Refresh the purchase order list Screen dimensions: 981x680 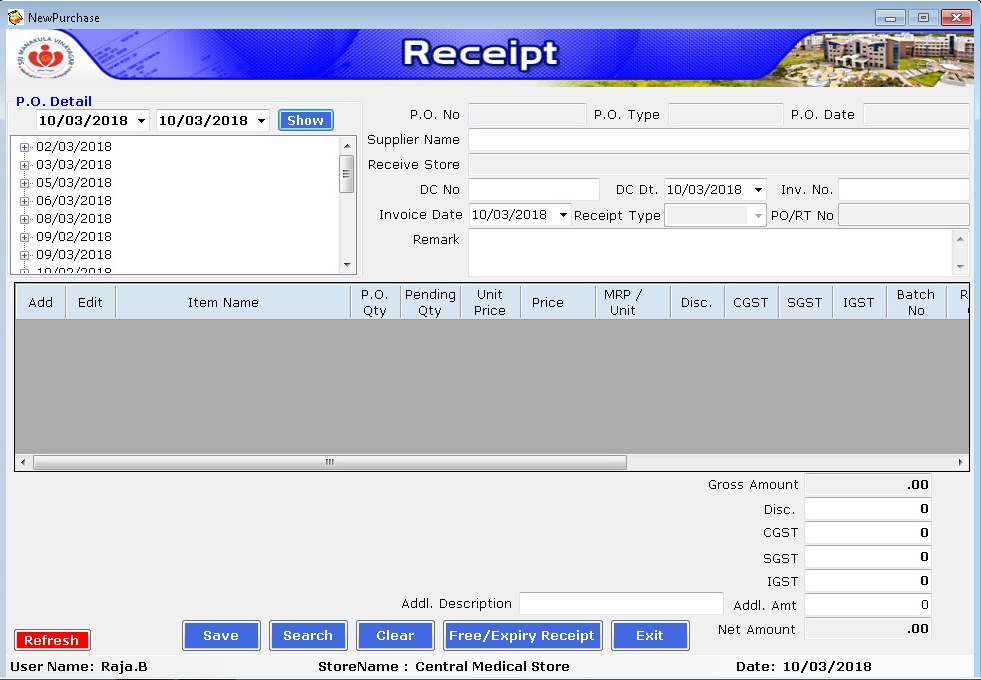[x=52, y=640]
